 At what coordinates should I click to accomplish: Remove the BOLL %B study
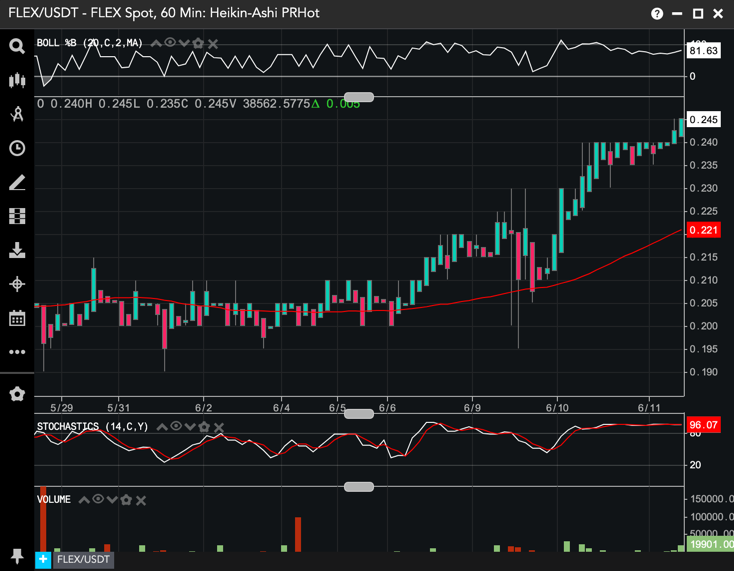[213, 44]
